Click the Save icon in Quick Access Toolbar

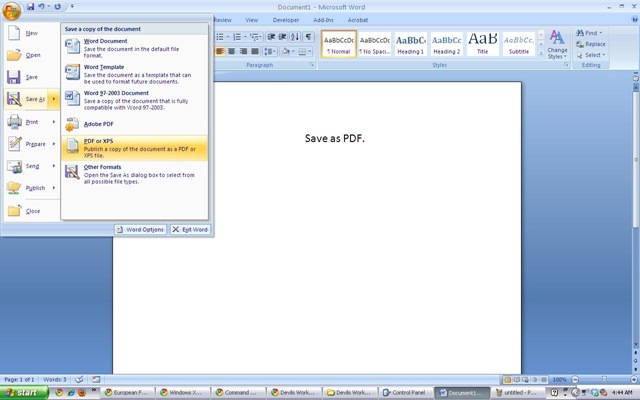click(31, 7)
